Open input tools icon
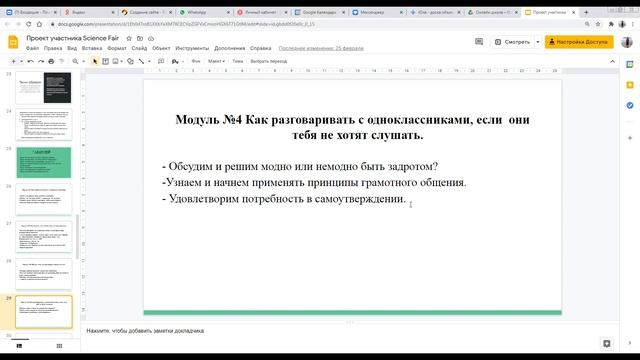Viewport: 640px width, 360px height. pos(175,61)
